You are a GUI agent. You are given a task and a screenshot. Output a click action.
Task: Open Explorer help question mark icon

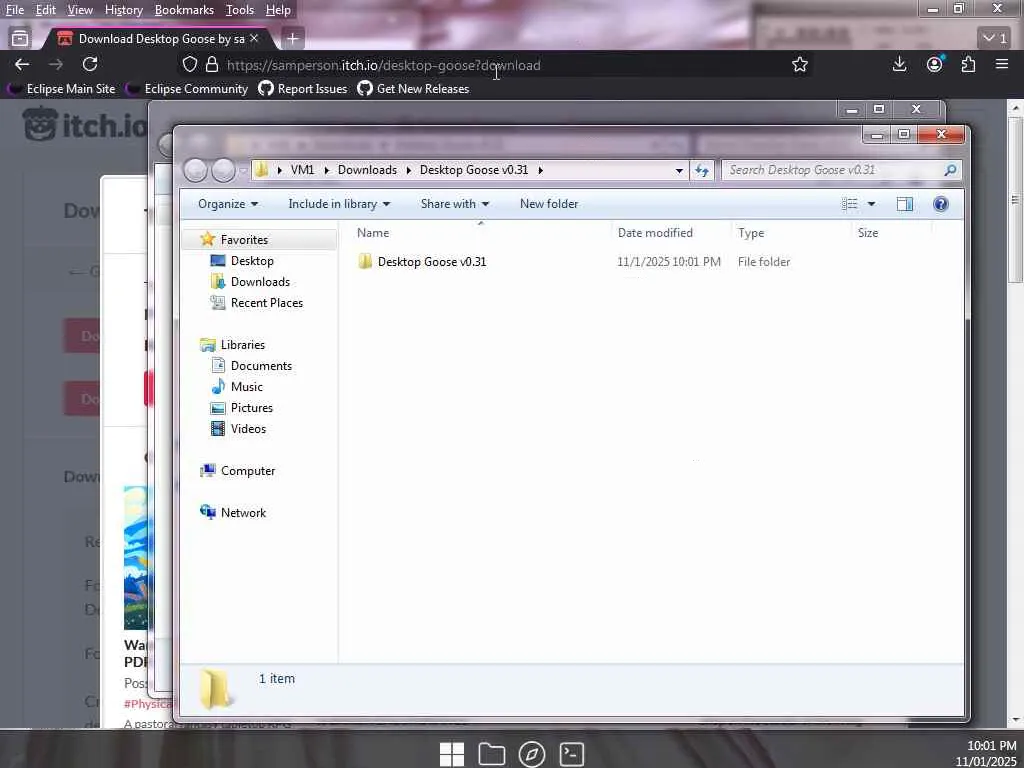tap(940, 204)
